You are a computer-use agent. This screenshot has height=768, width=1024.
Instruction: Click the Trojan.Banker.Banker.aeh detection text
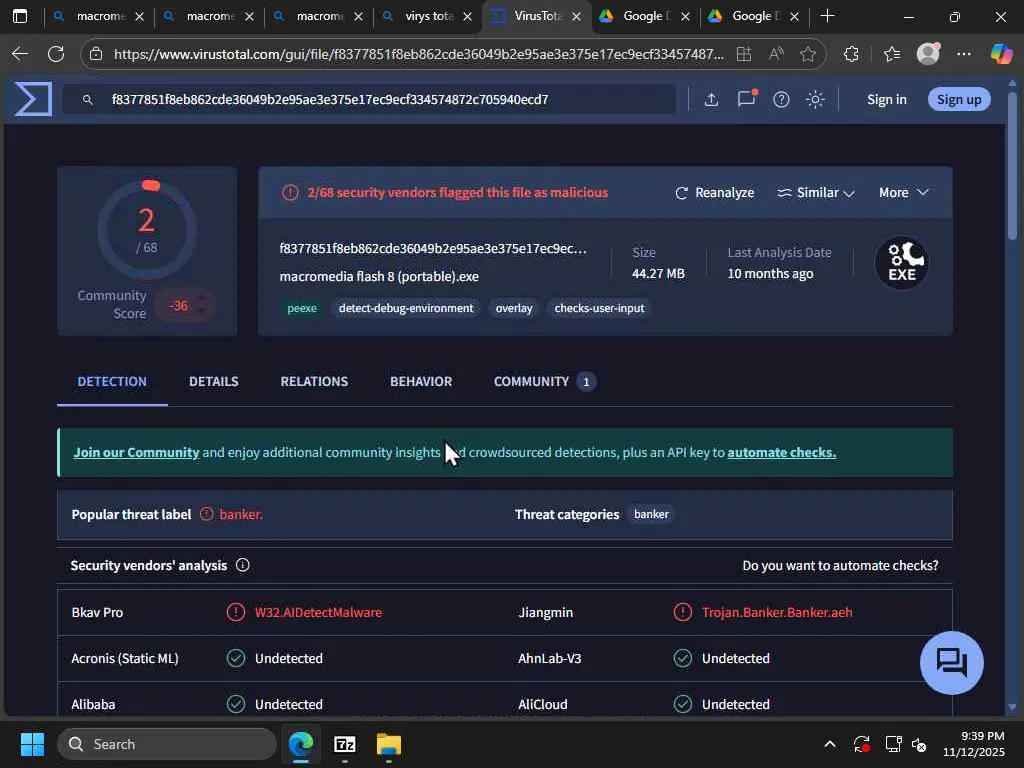pos(776,613)
